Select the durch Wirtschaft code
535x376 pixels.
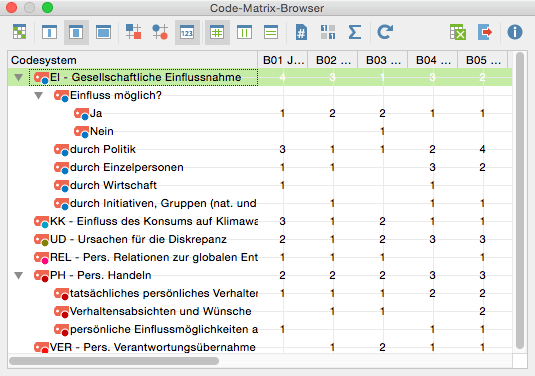113,186
